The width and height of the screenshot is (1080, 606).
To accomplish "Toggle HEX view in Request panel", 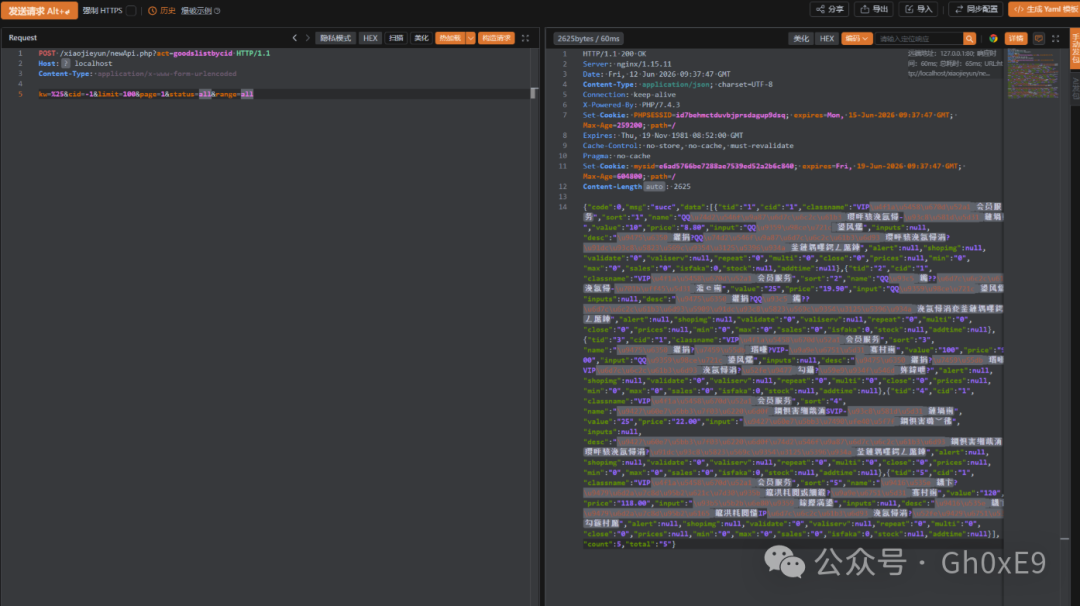I will tap(371, 38).
